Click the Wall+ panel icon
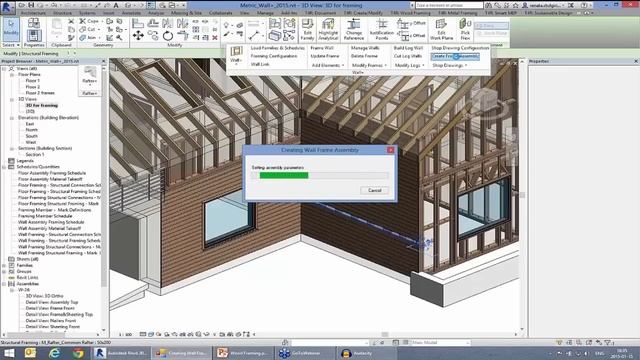 point(236,55)
